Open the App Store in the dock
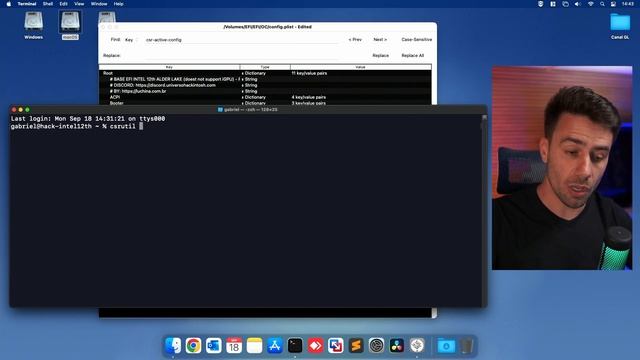Screen dimensions: 640x360 (275, 346)
